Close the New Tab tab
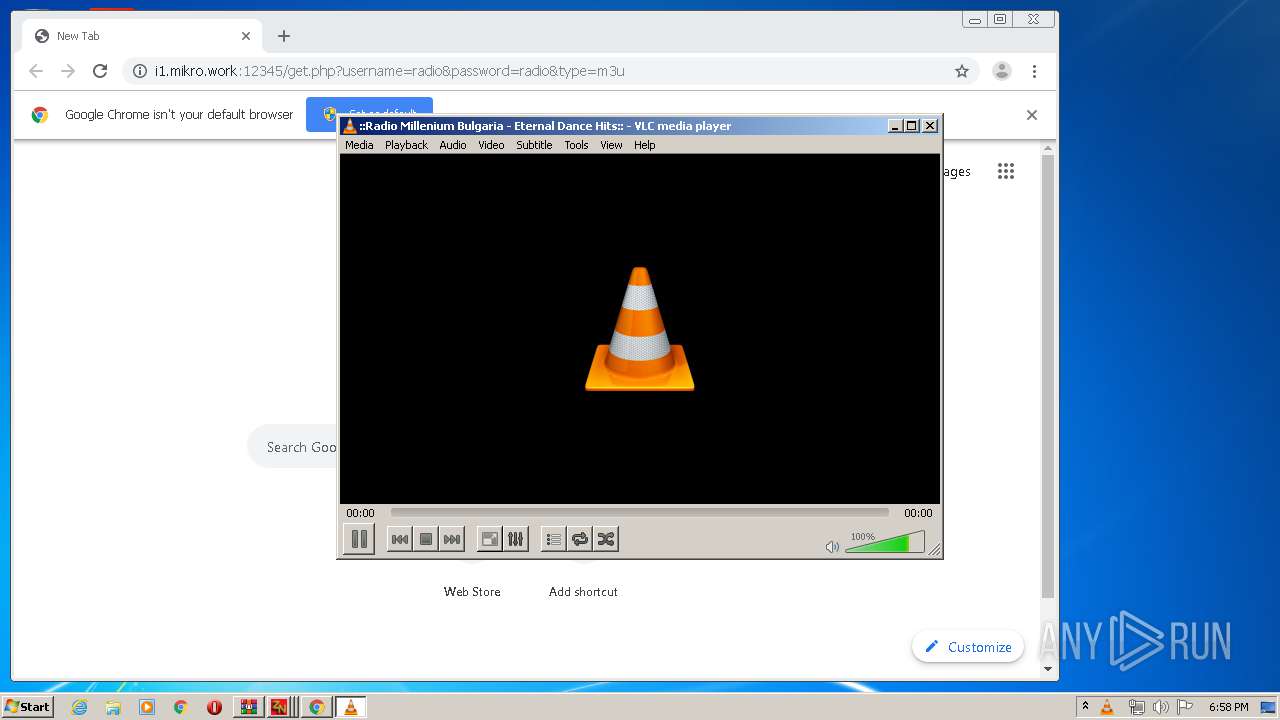This screenshot has height=720, width=1280. point(246,36)
